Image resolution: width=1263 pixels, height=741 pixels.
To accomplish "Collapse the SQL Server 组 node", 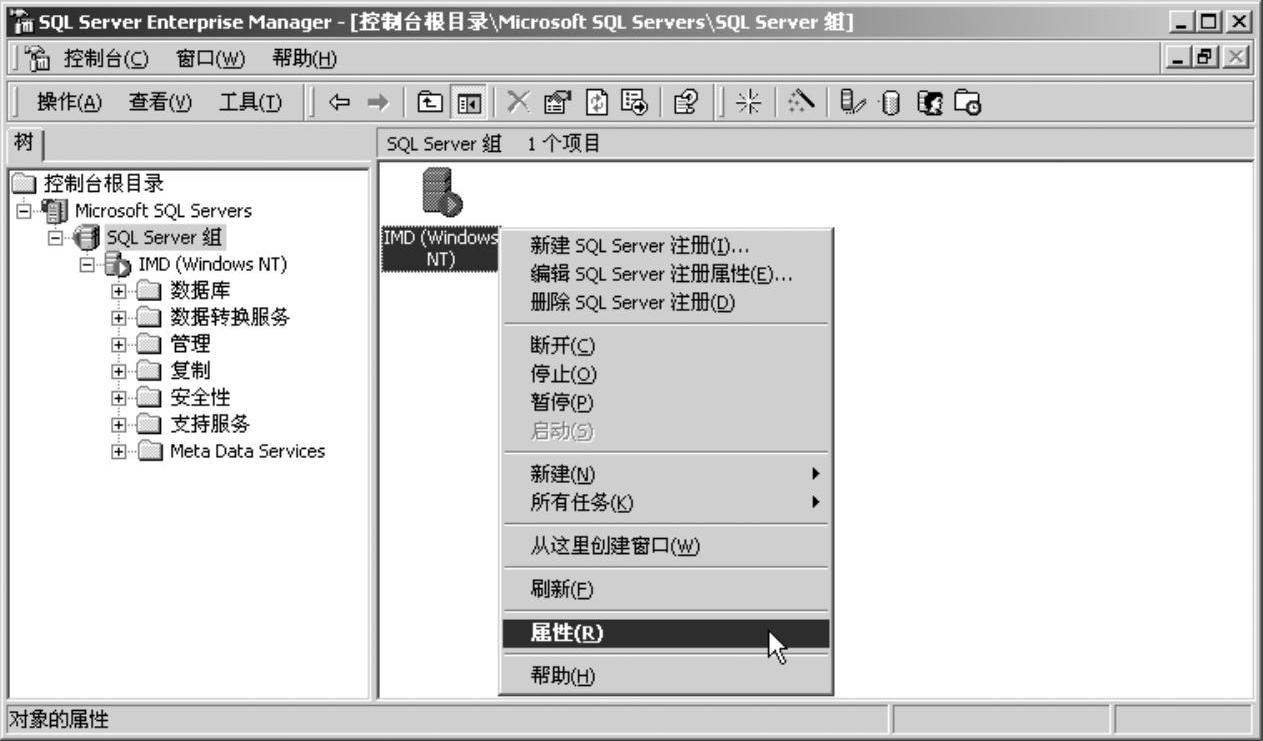I will (x=56, y=238).
